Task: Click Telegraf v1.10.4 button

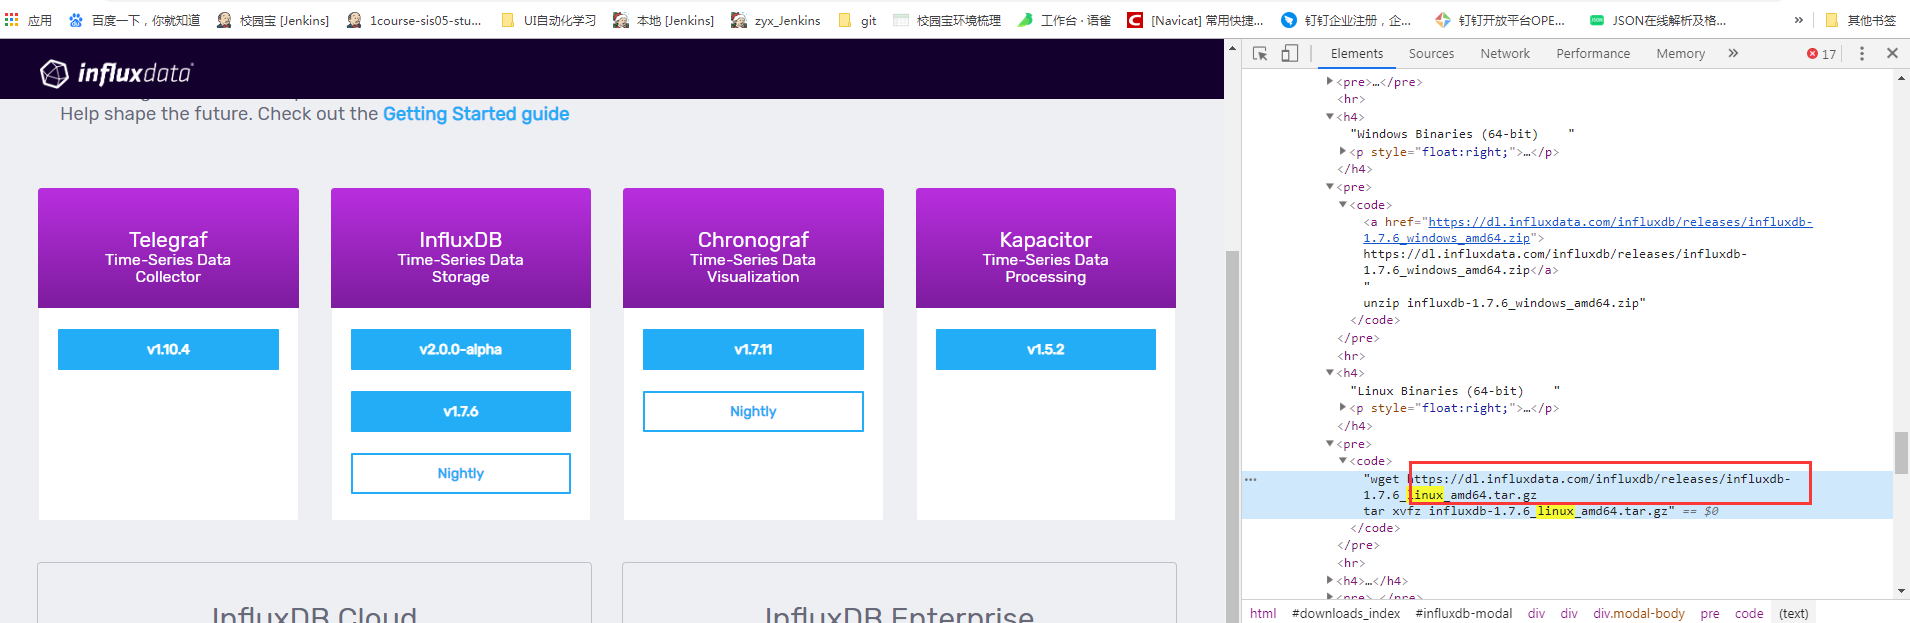Action: (168, 349)
